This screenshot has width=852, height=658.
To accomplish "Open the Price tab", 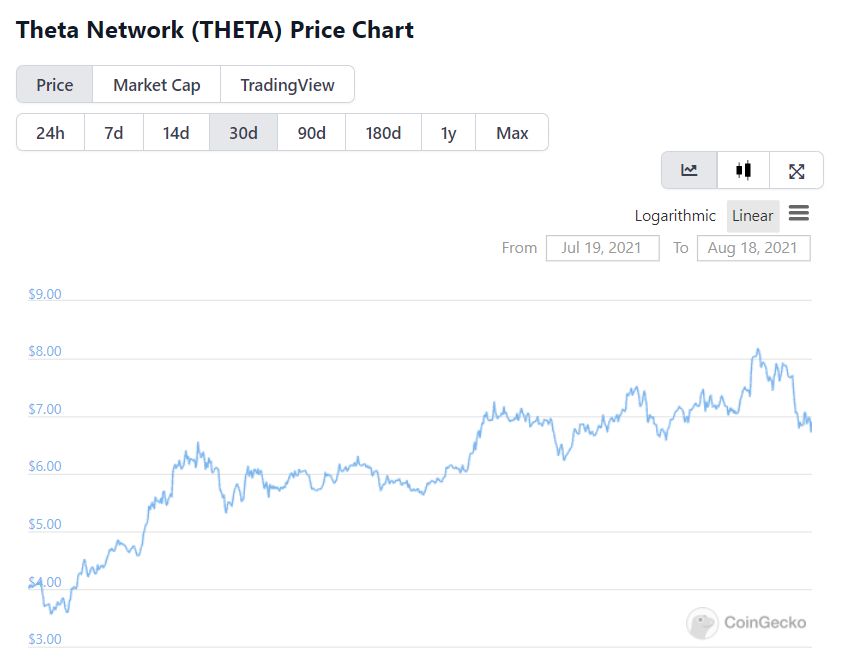I will (55, 85).
